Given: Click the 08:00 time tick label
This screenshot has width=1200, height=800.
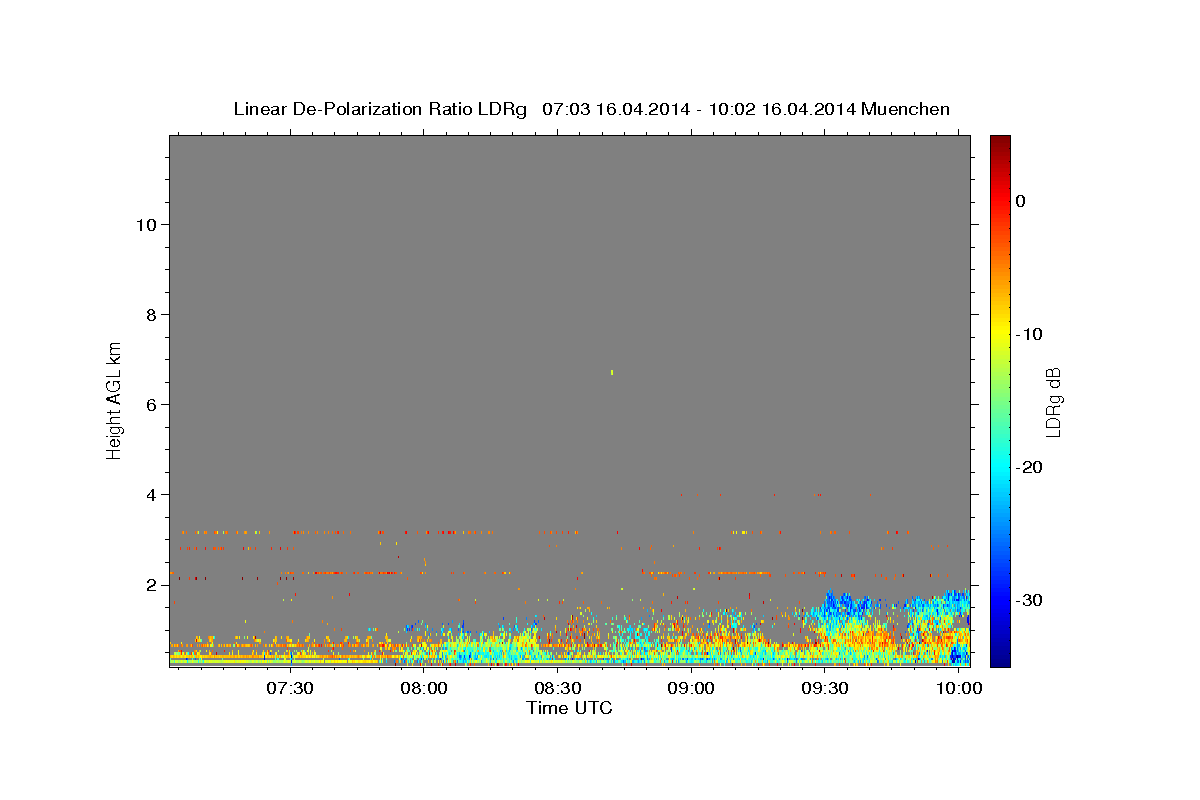Looking at the screenshot, I should point(424,689).
